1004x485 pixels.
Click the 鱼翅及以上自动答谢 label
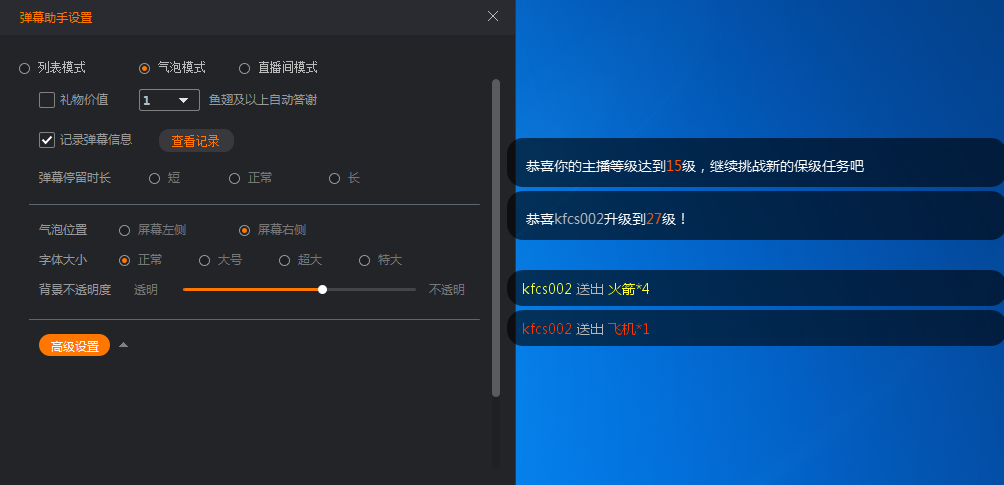[263, 100]
